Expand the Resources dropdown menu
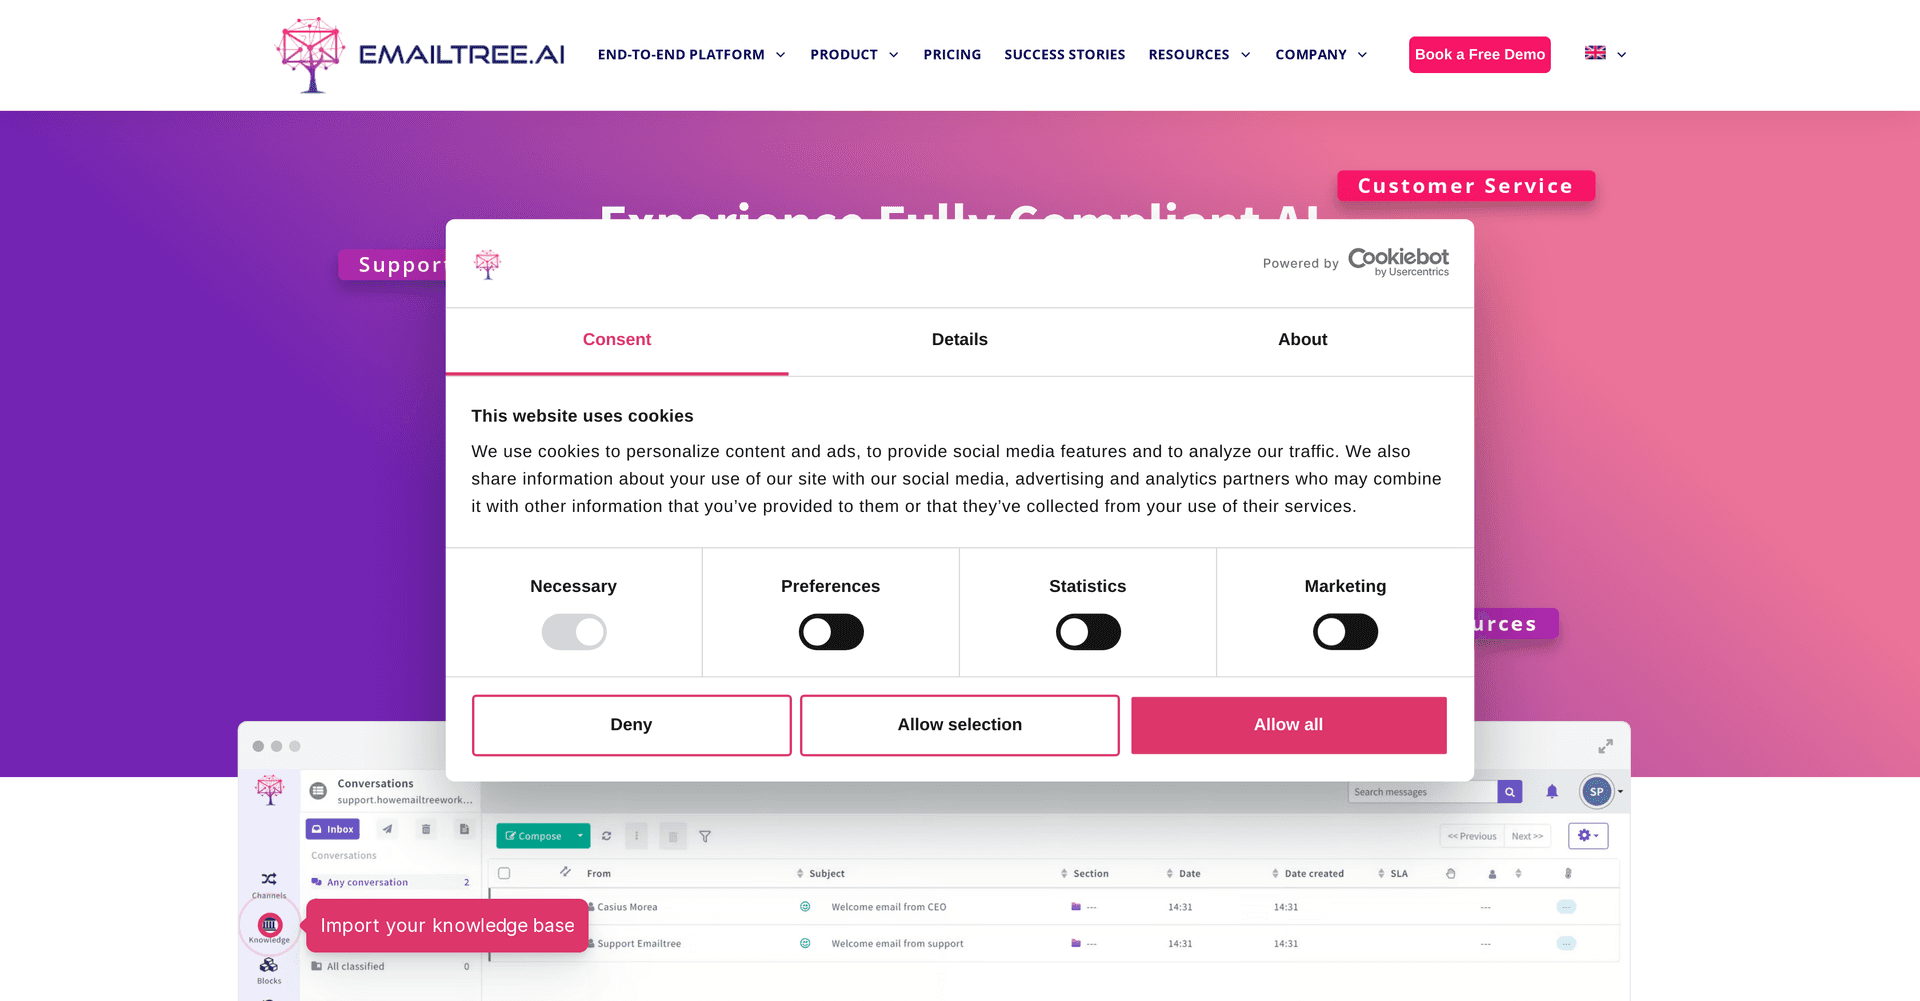 coord(1199,55)
